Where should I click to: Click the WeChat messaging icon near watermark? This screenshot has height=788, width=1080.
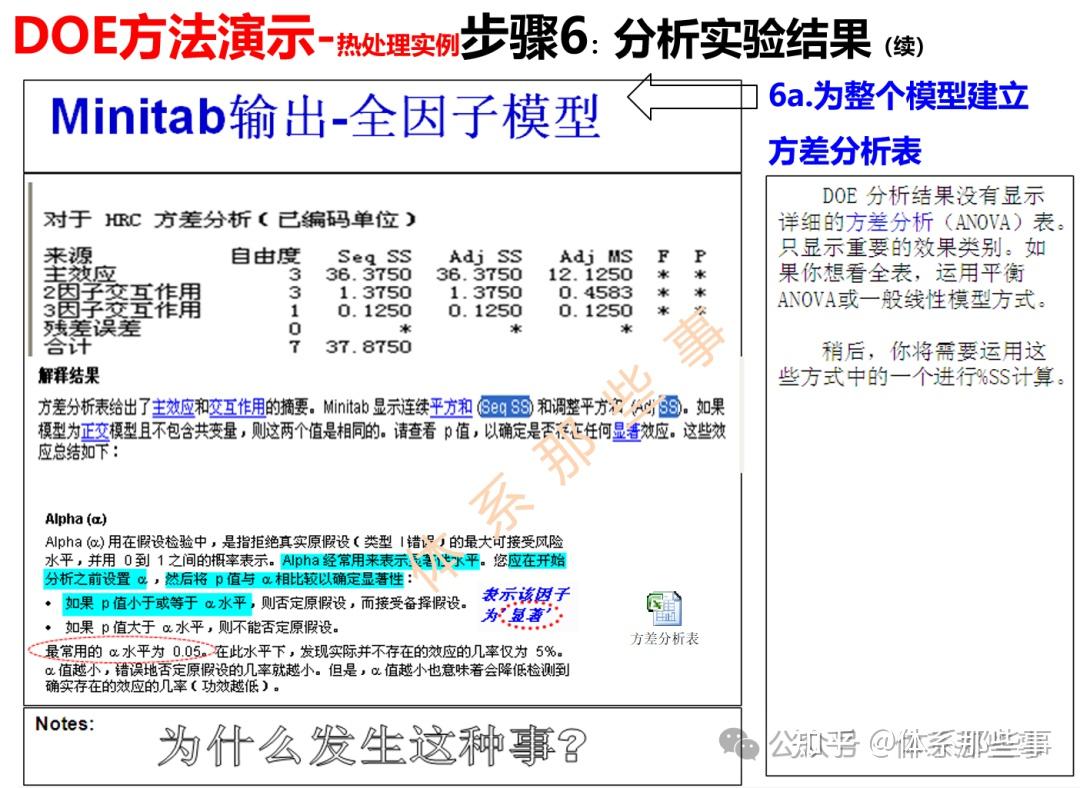click(x=739, y=743)
